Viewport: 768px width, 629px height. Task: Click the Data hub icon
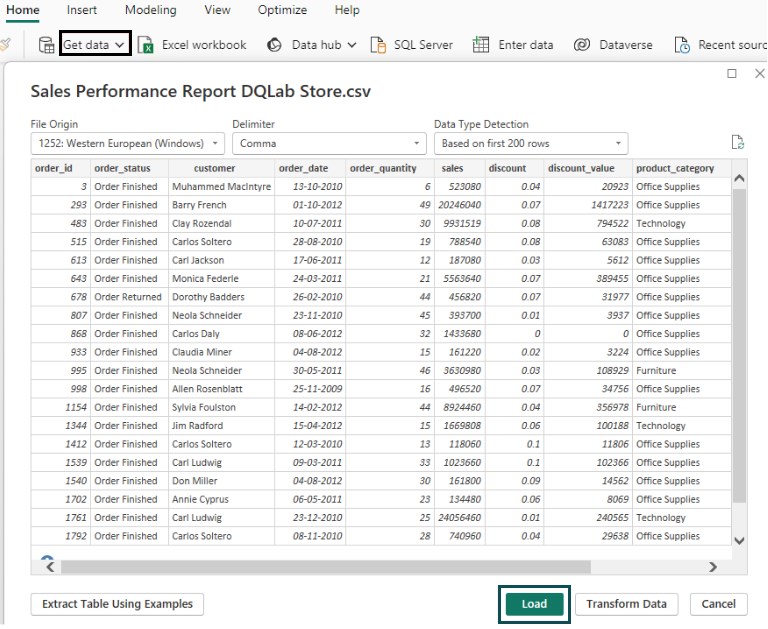(x=274, y=45)
